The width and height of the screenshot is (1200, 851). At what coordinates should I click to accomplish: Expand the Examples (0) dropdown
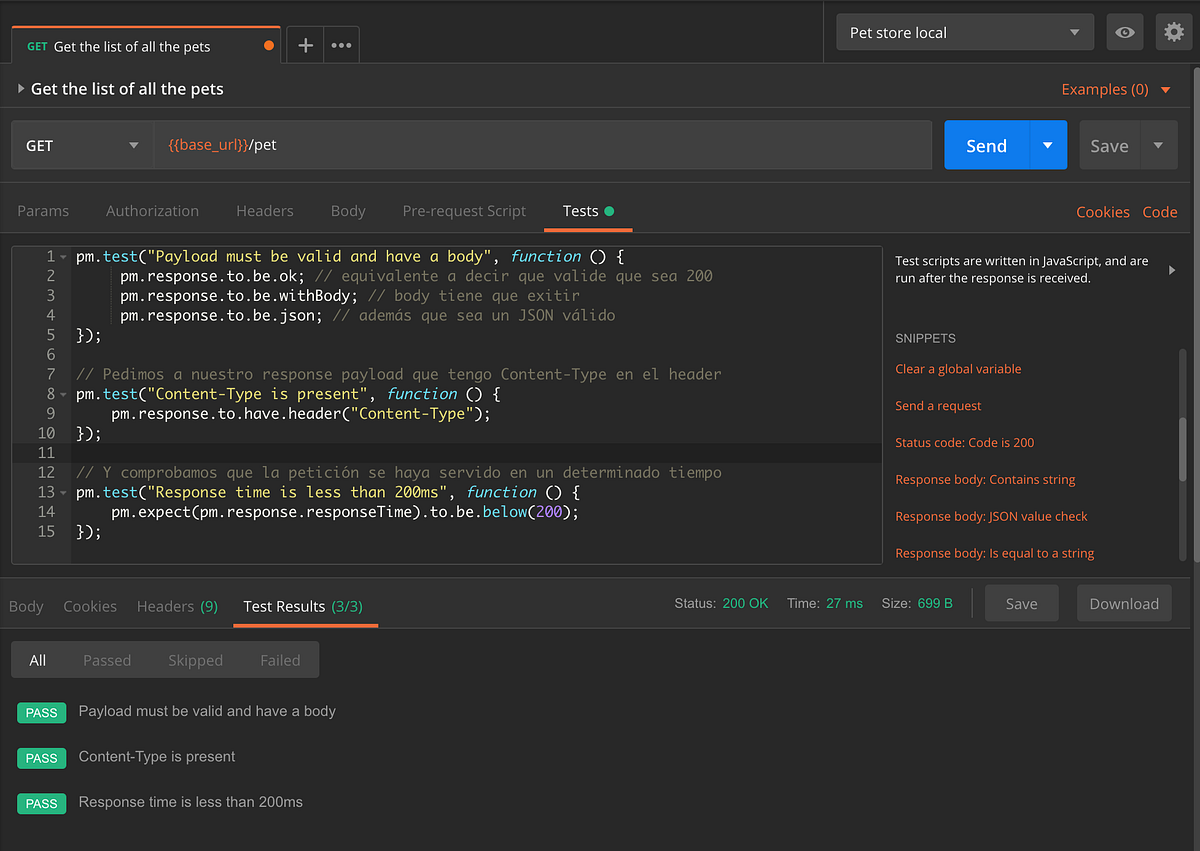tap(1117, 89)
